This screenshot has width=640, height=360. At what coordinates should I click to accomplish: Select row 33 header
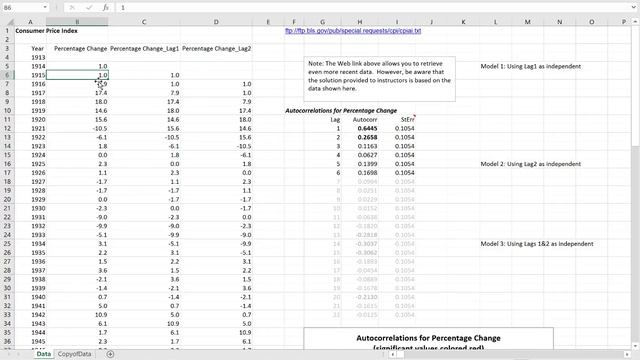[x=7, y=315]
